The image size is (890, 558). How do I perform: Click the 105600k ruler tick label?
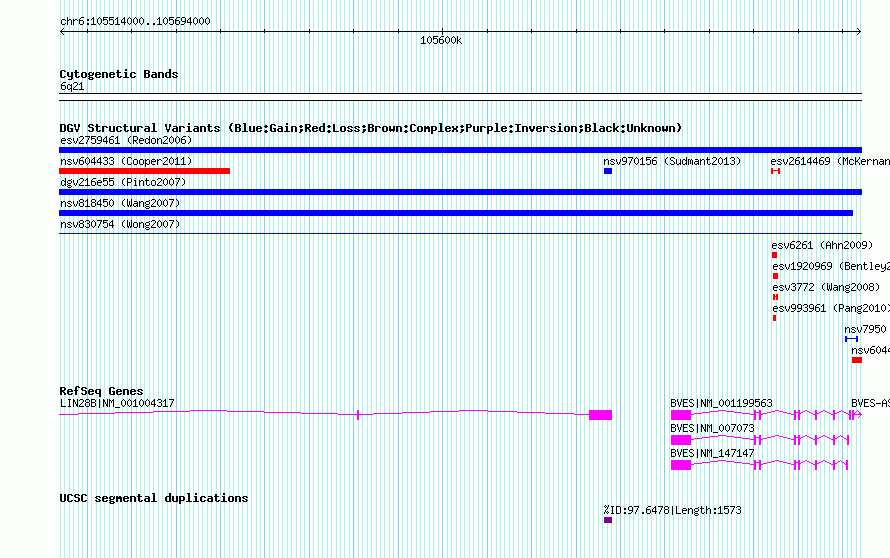pyautogui.click(x=441, y=41)
